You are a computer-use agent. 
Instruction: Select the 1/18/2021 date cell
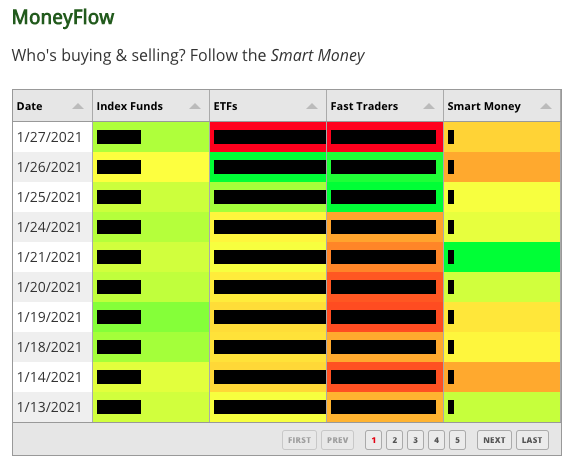pyautogui.click(x=52, y=347)
